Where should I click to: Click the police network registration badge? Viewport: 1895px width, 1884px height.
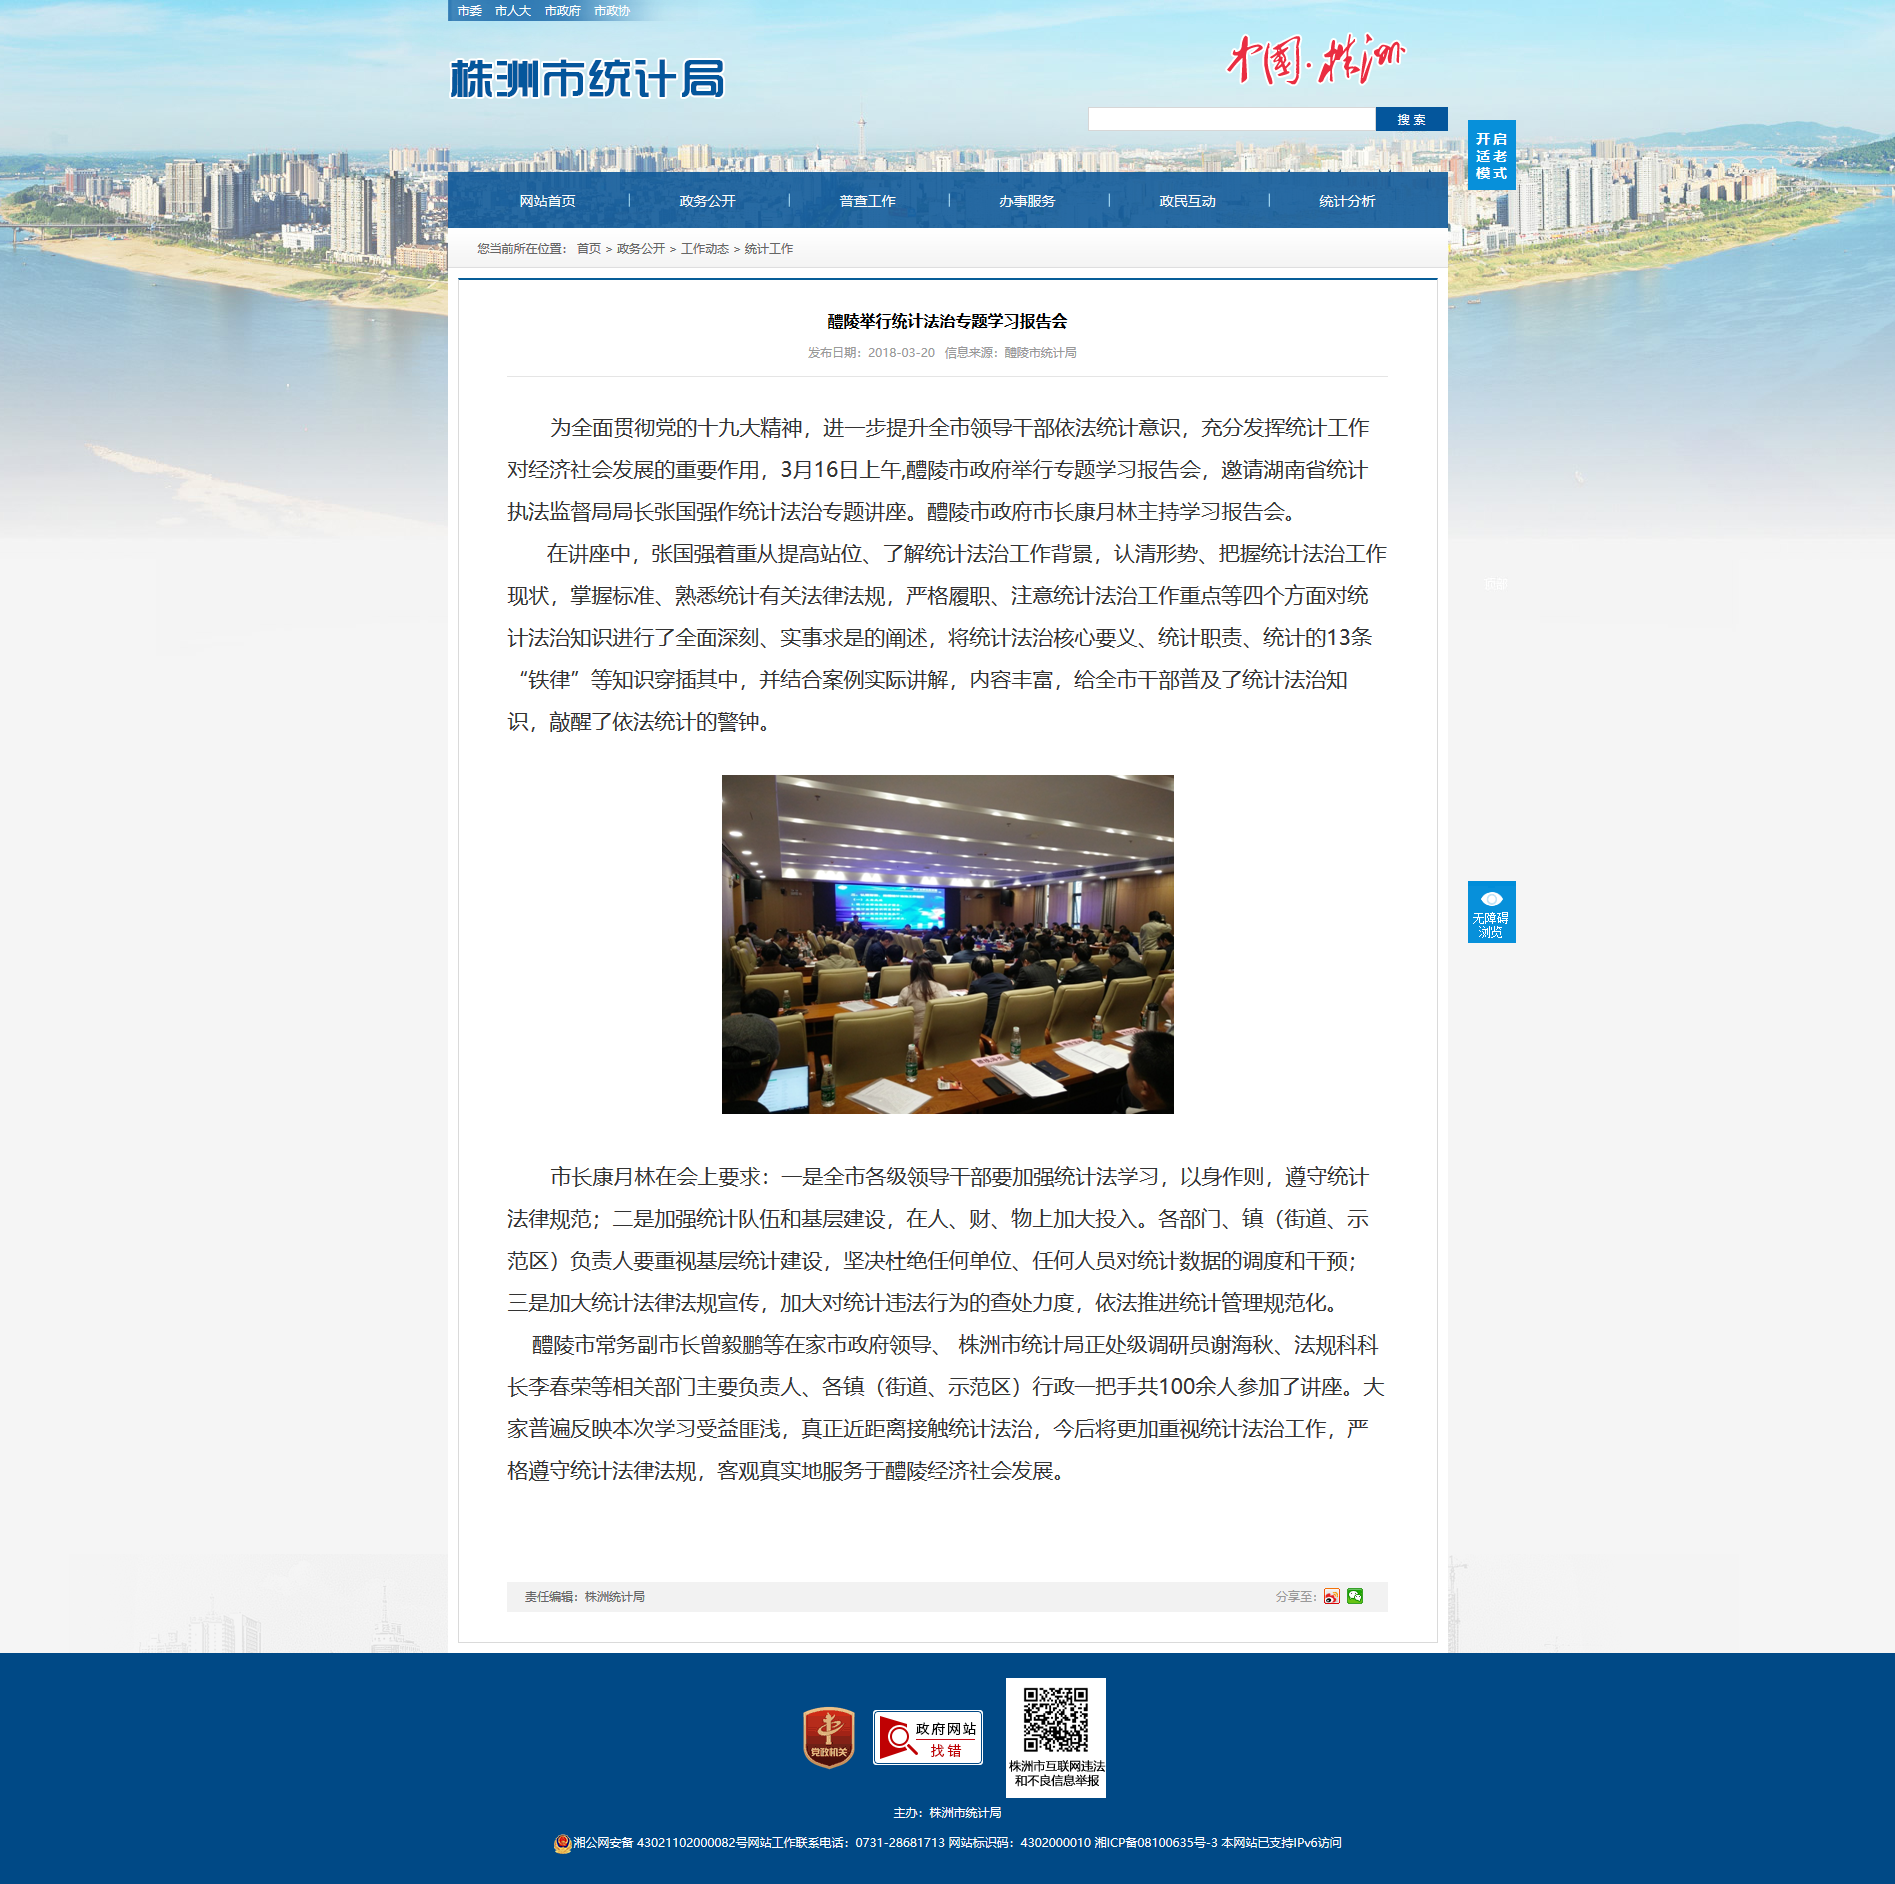click(562, 1843)
